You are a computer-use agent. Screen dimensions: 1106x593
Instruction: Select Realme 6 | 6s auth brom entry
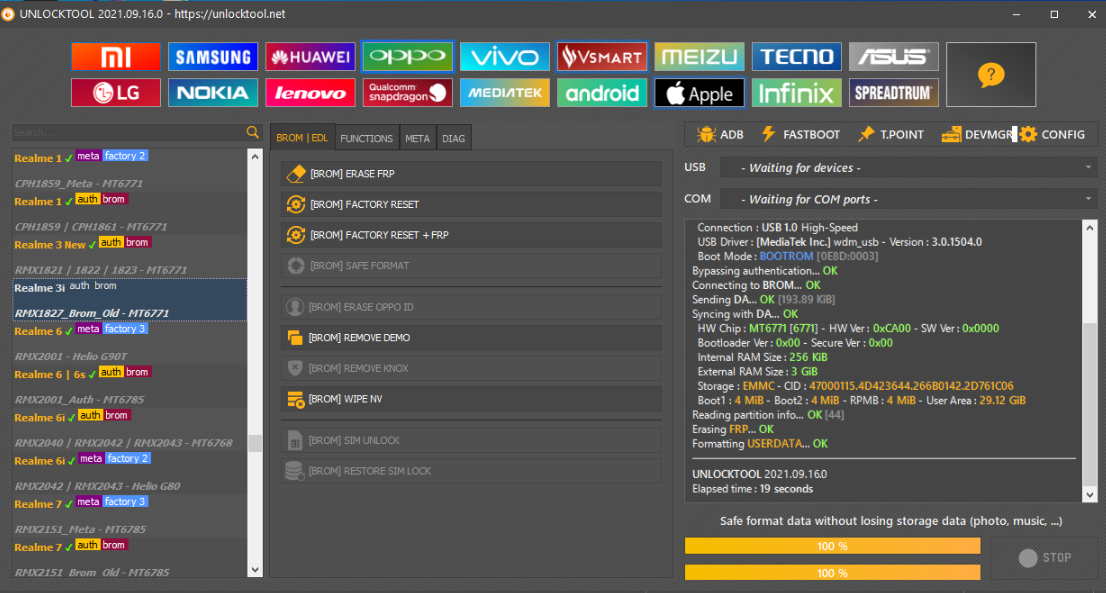pos(130,386)
